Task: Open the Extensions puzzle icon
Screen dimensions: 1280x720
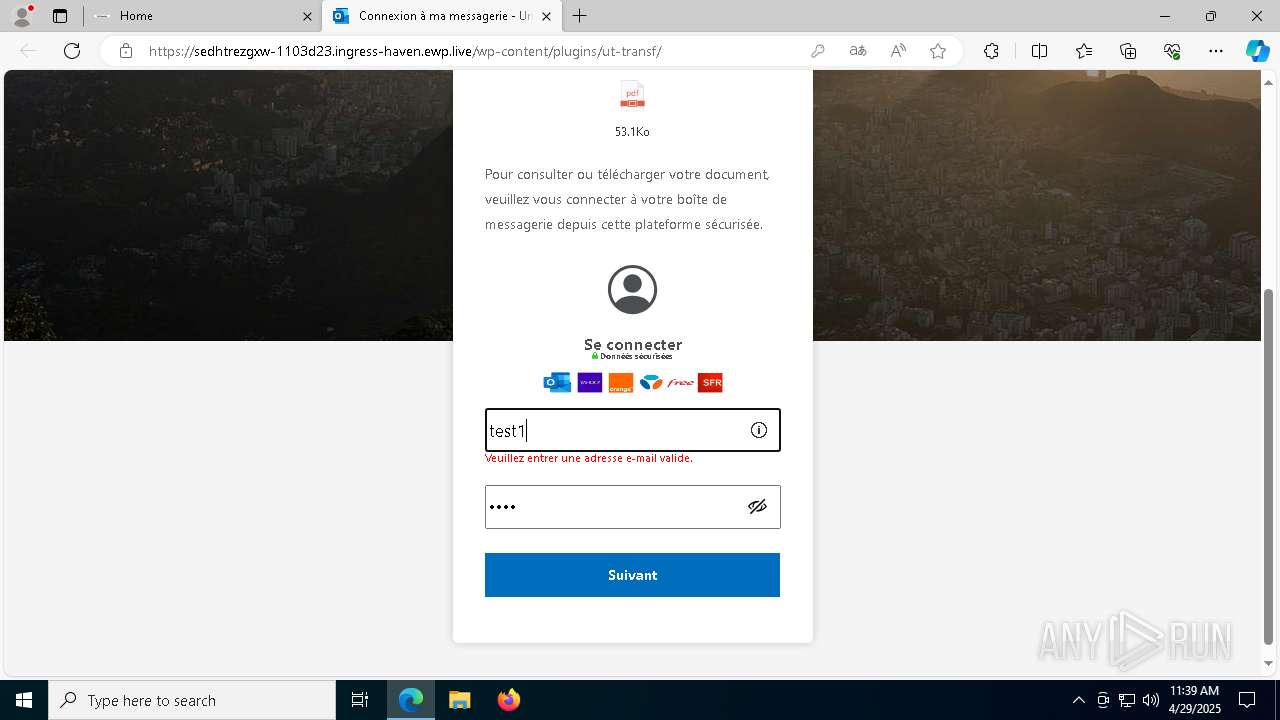Action: coord(991,51)
